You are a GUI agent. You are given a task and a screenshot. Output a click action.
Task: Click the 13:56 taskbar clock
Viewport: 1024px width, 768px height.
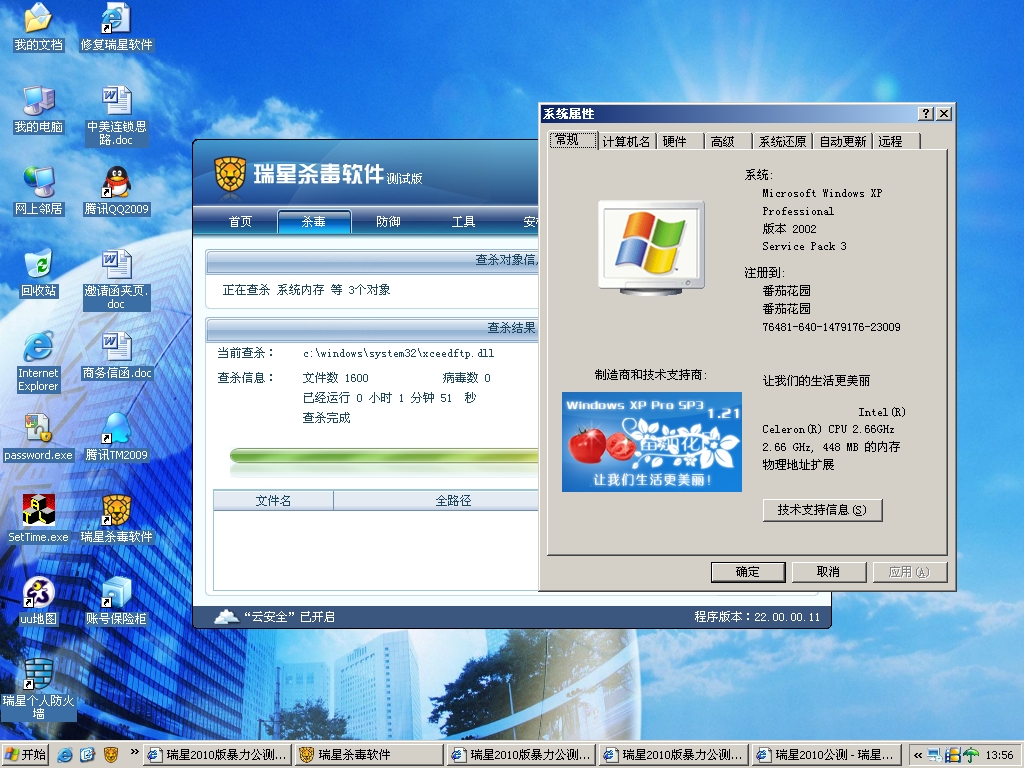coord(999,756)
